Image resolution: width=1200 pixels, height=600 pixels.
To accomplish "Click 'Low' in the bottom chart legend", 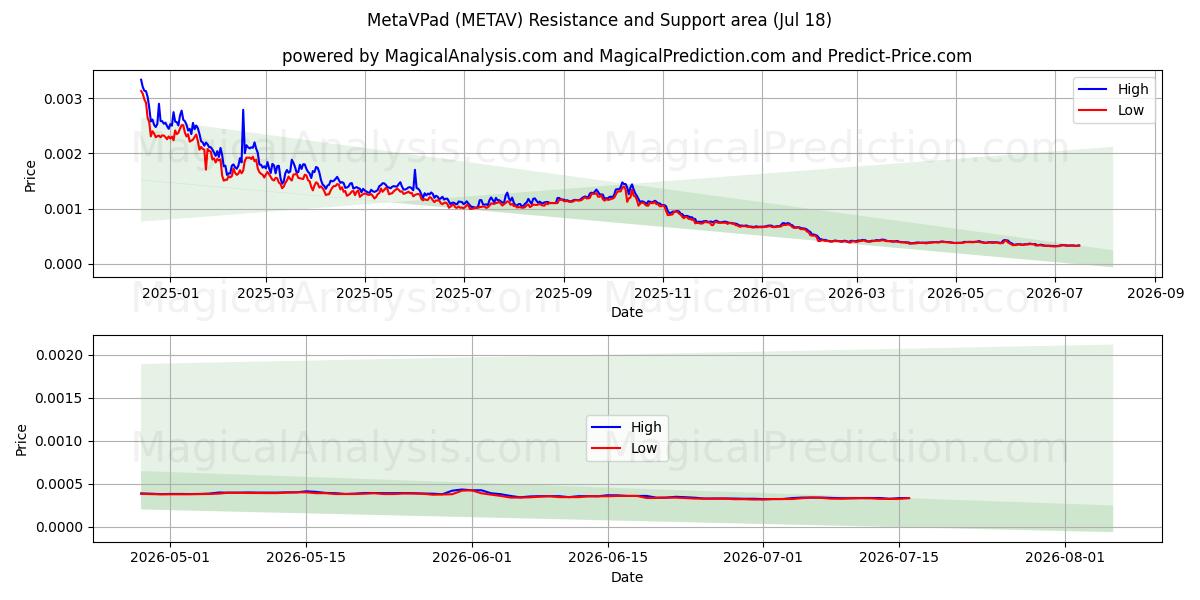I will (644, 448).
